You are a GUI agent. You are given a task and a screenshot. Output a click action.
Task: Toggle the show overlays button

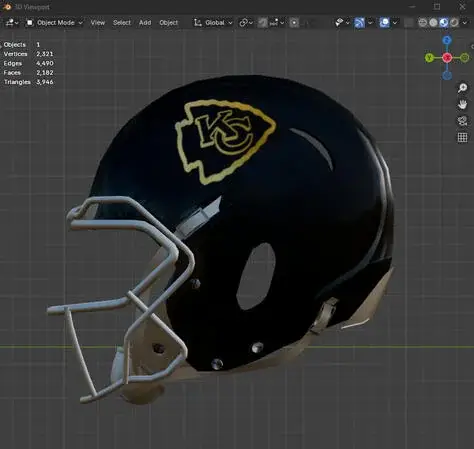(384, 23)
